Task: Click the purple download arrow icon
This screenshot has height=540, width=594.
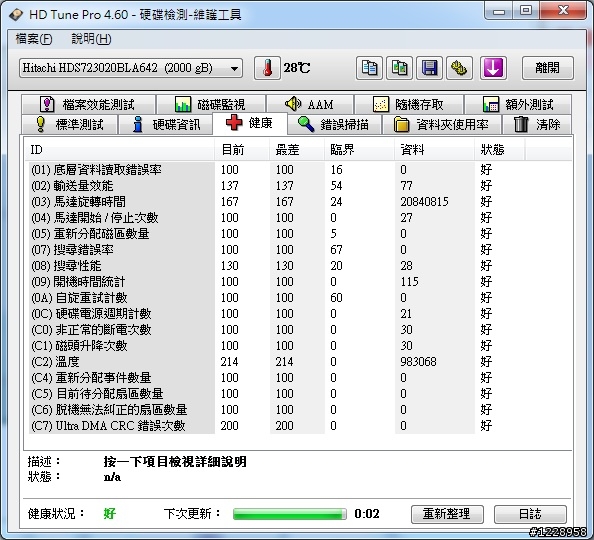Action: (x=493, y=68)
